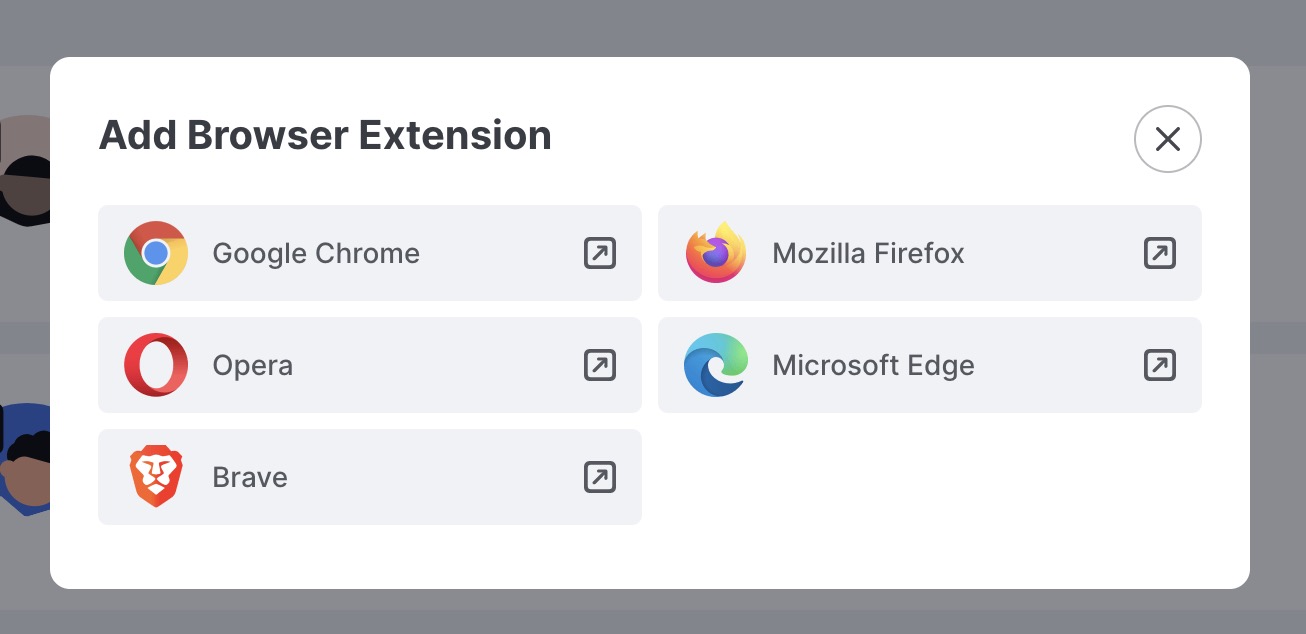Click the Add Browser Extension heading
The image size is (1306, 634).
pyautogui.click(x=325, y=135)
